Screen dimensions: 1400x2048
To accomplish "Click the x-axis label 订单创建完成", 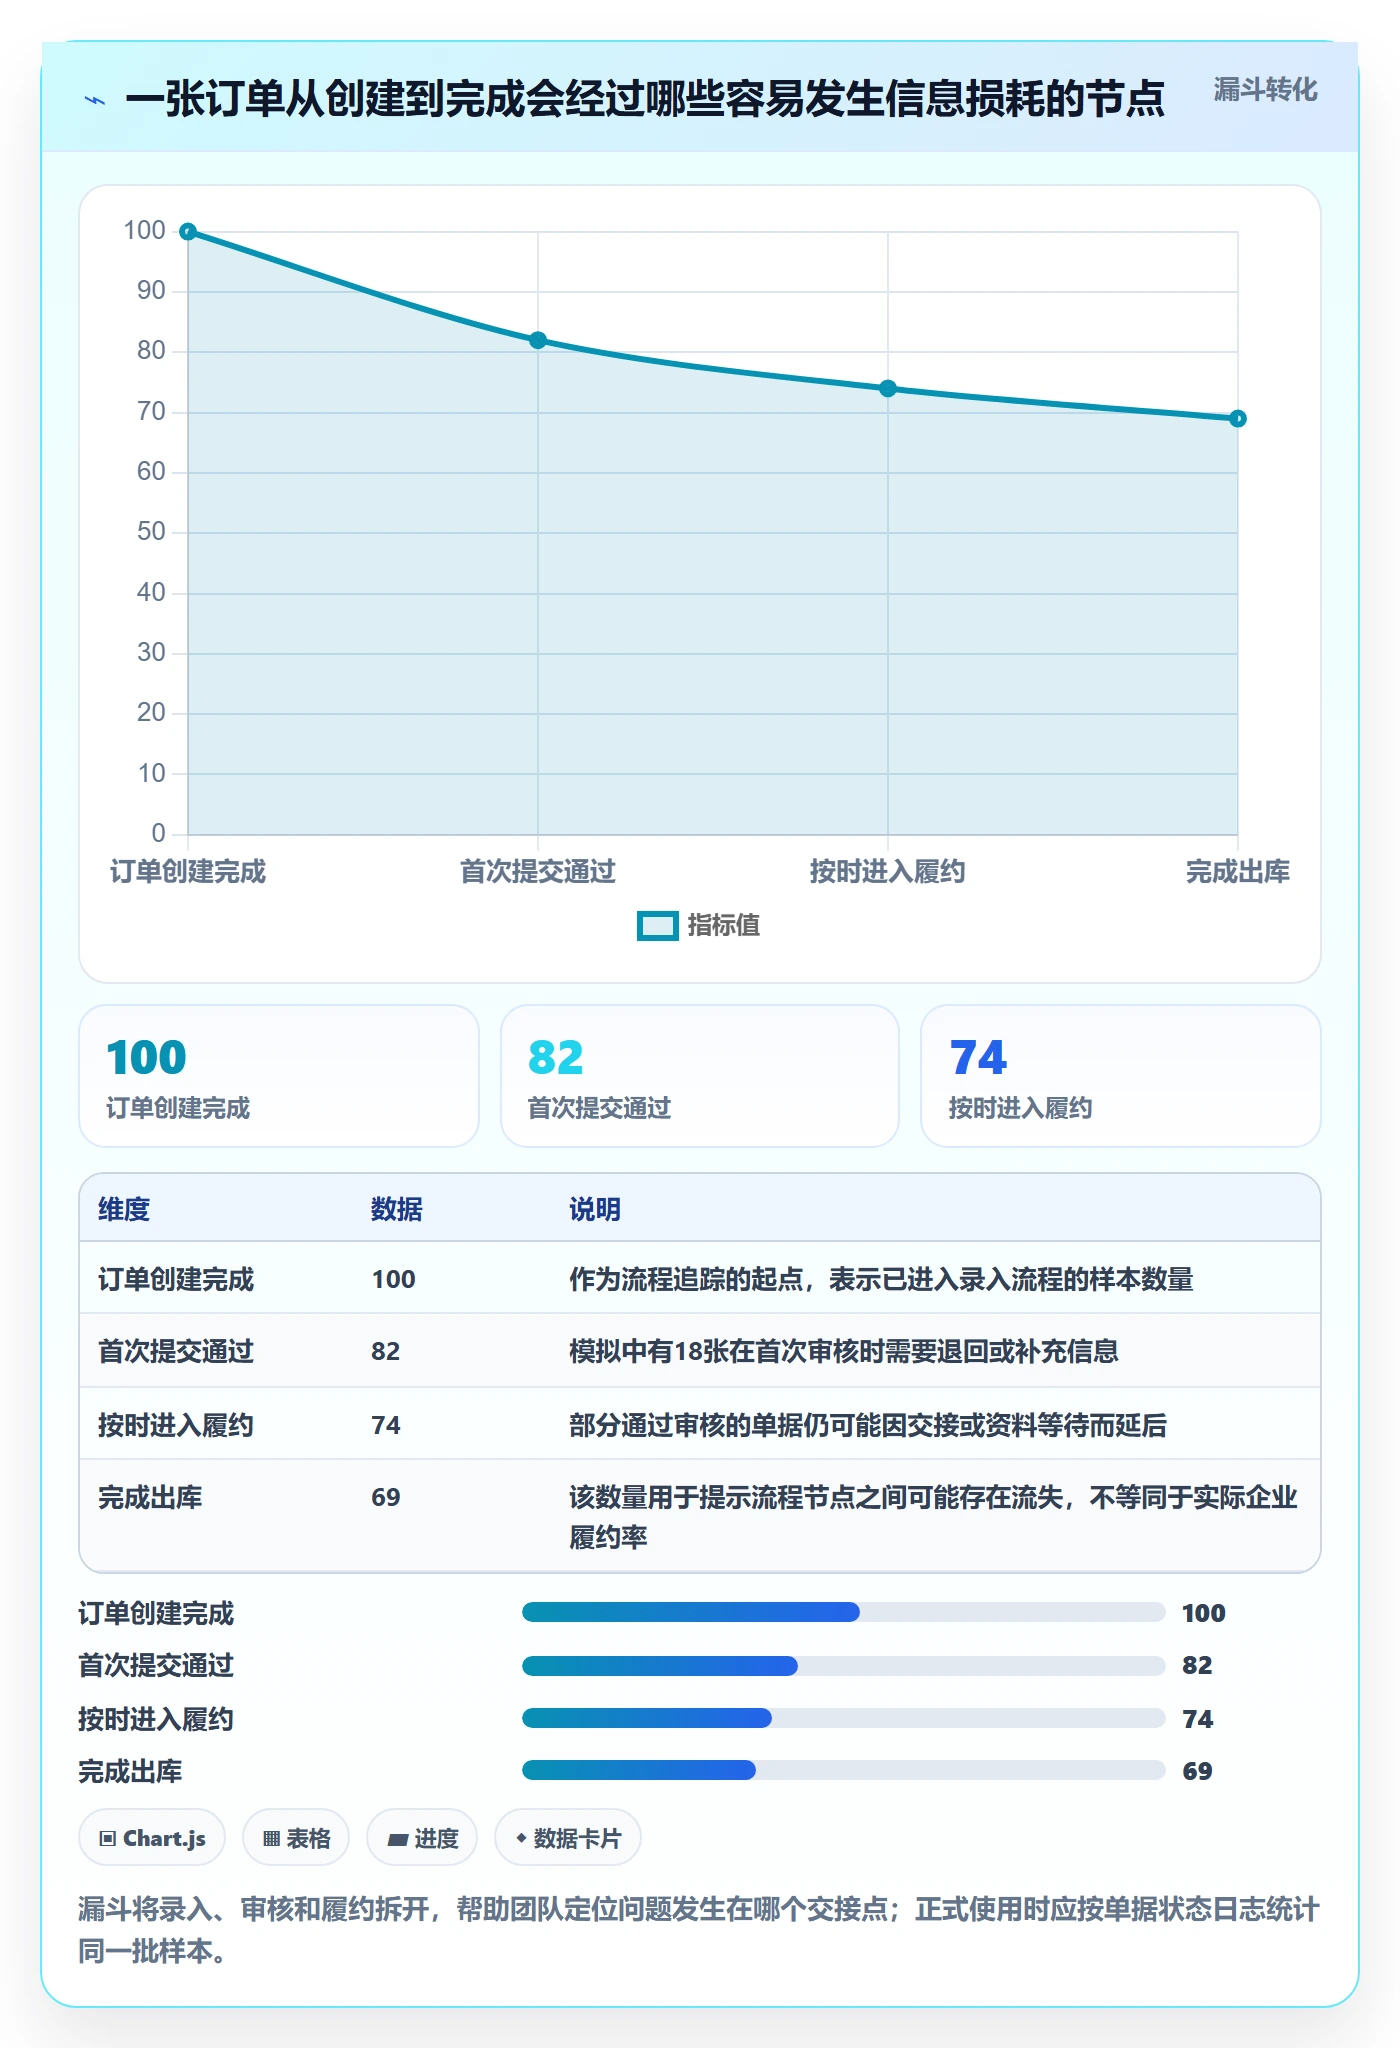I will (188, 872).
